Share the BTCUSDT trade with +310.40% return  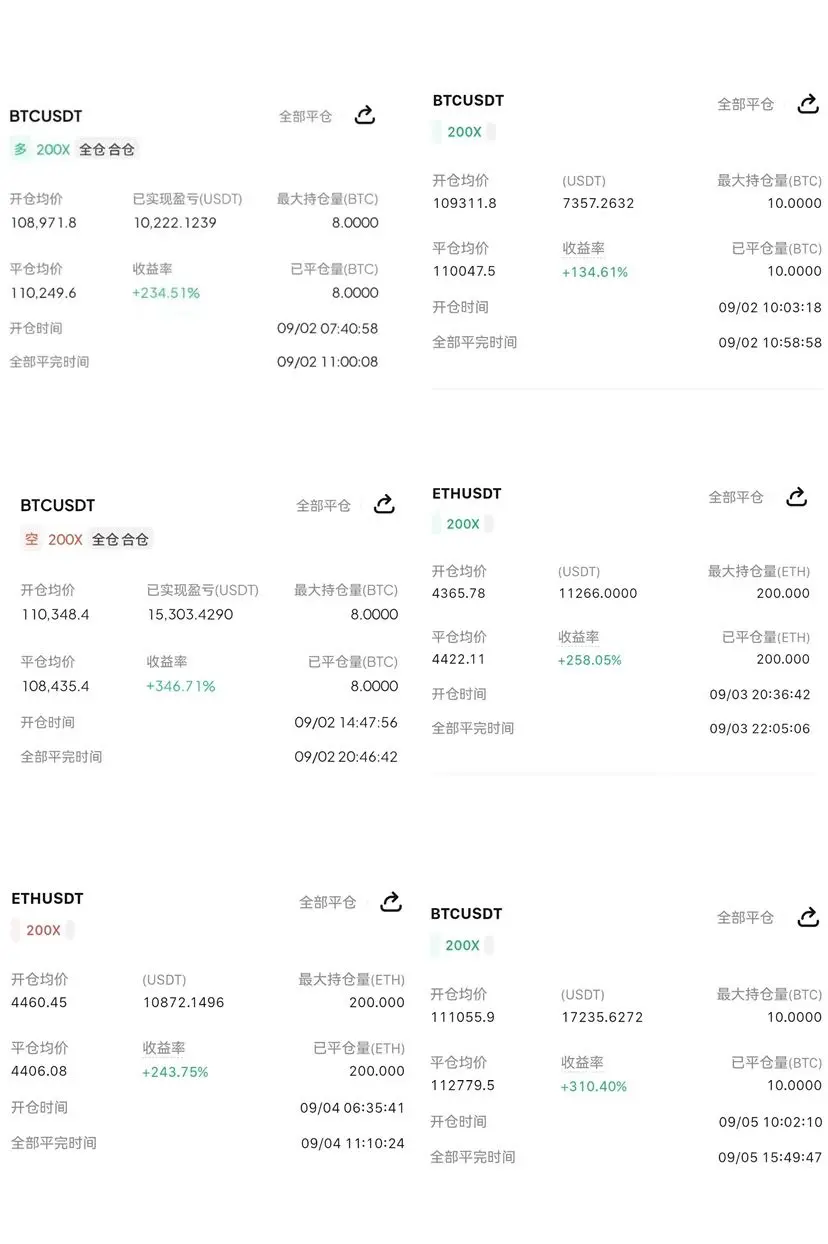[x=808, y=916]
